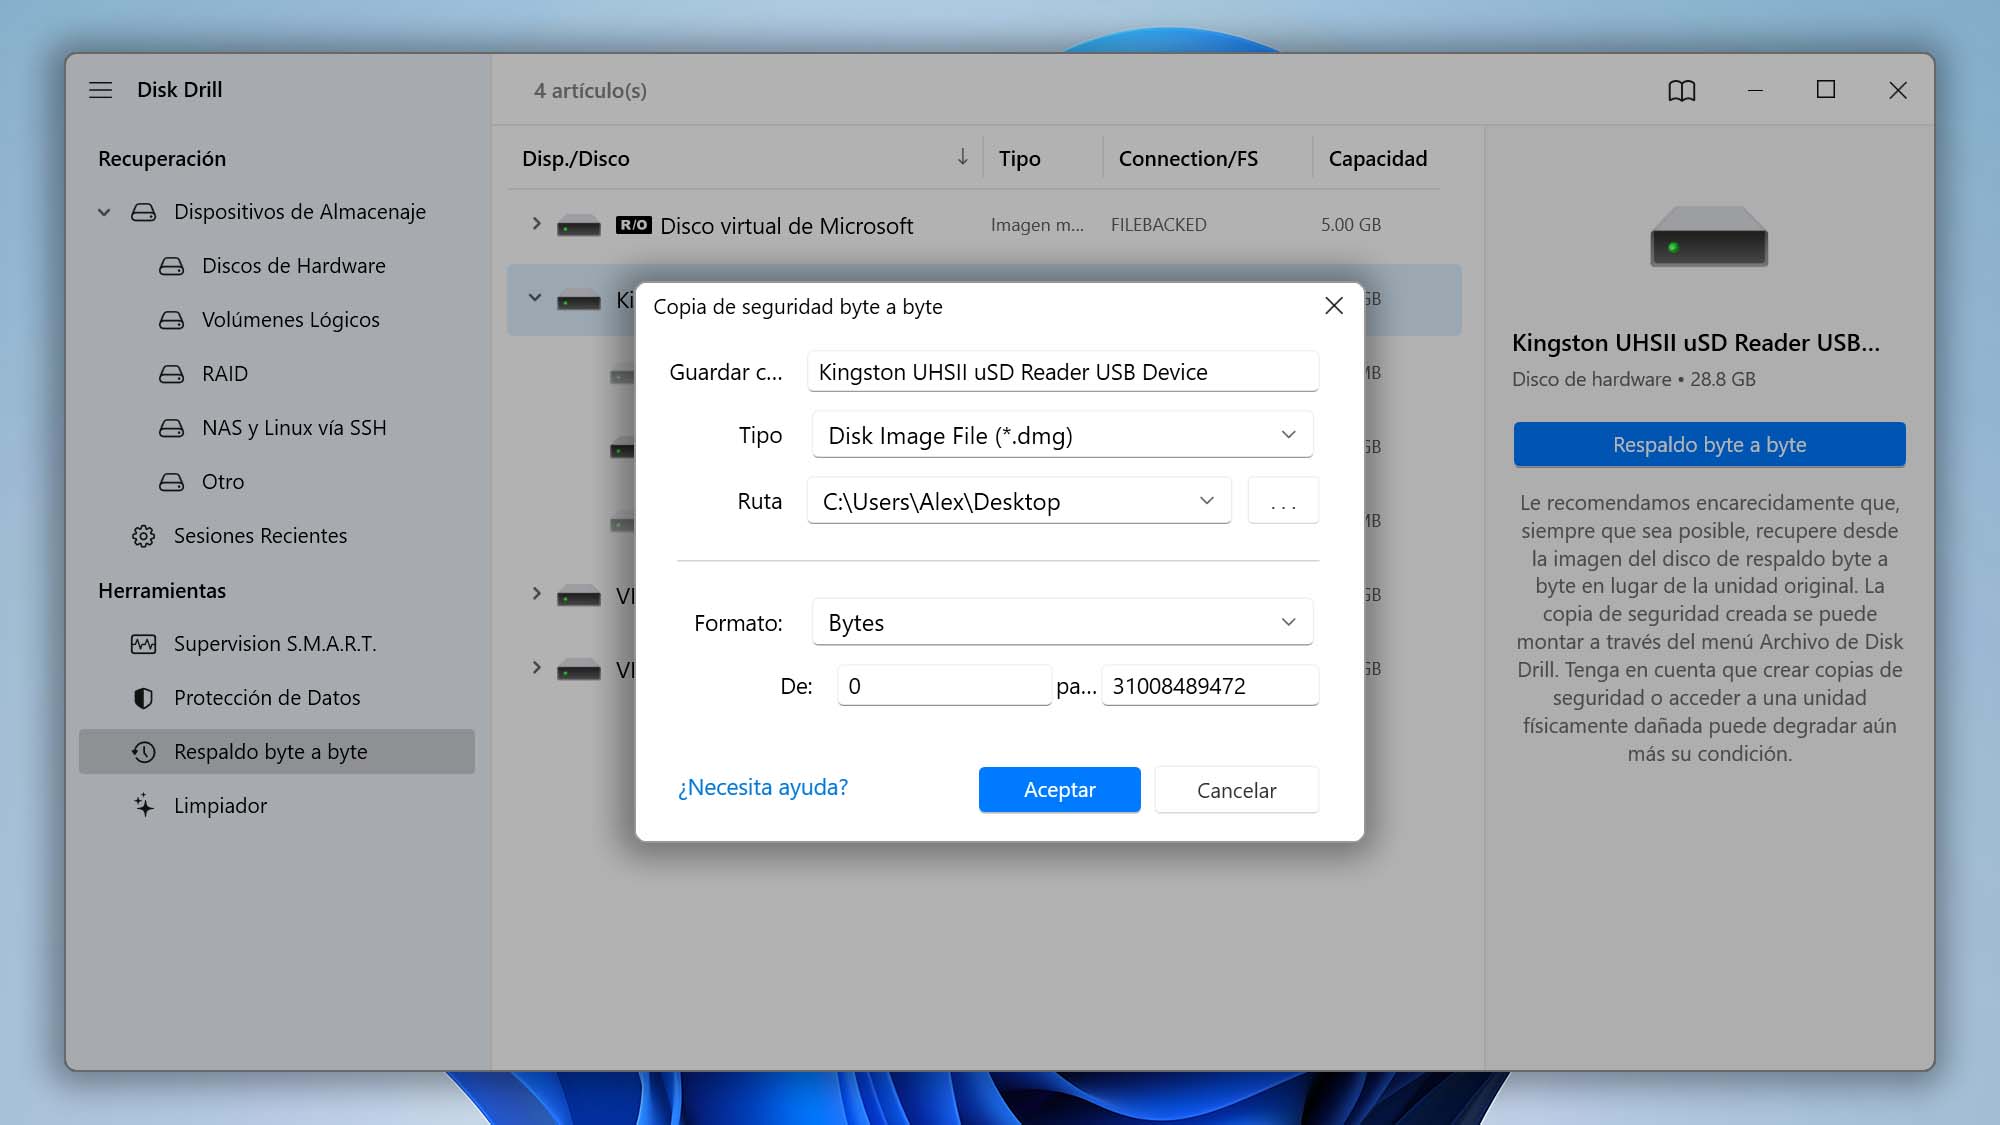
Task: Click the Disp./Disco column header
Action: [575, 158]
